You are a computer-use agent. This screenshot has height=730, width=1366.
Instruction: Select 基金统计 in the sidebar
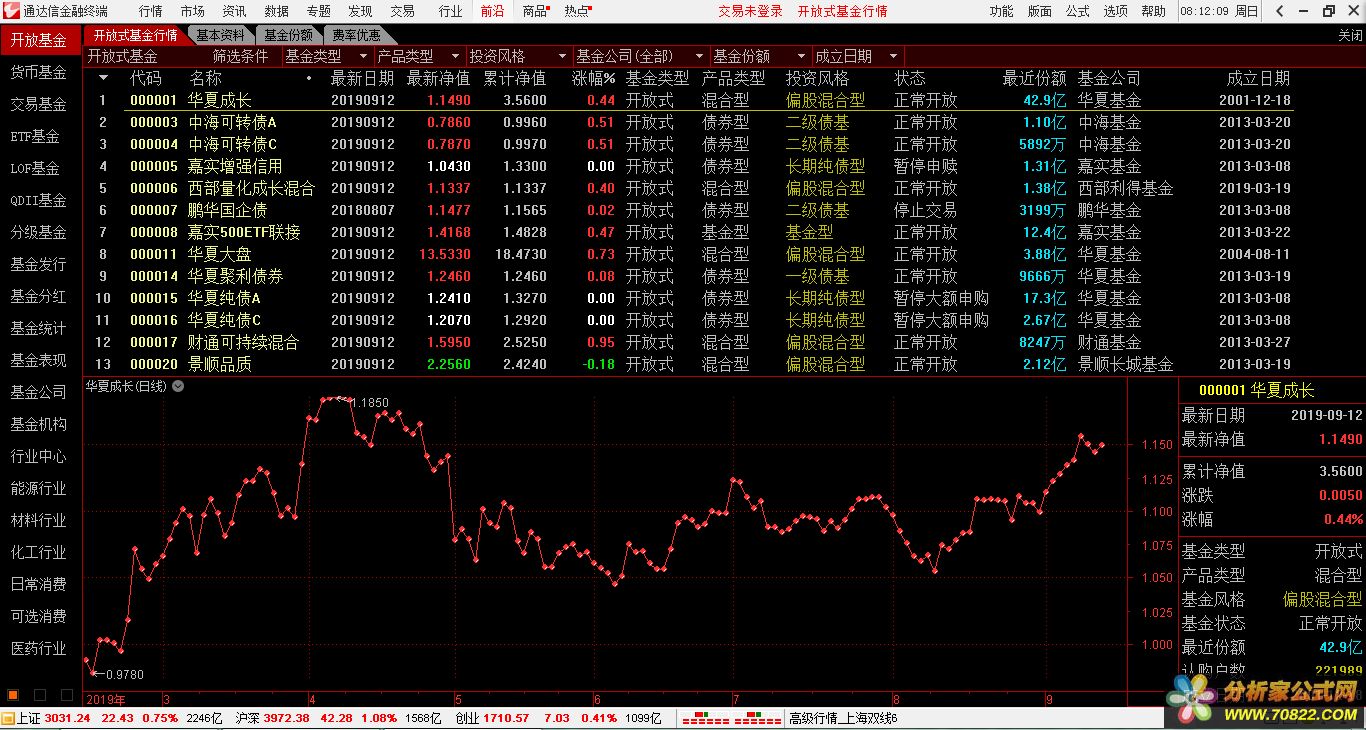tap(38, 328)
